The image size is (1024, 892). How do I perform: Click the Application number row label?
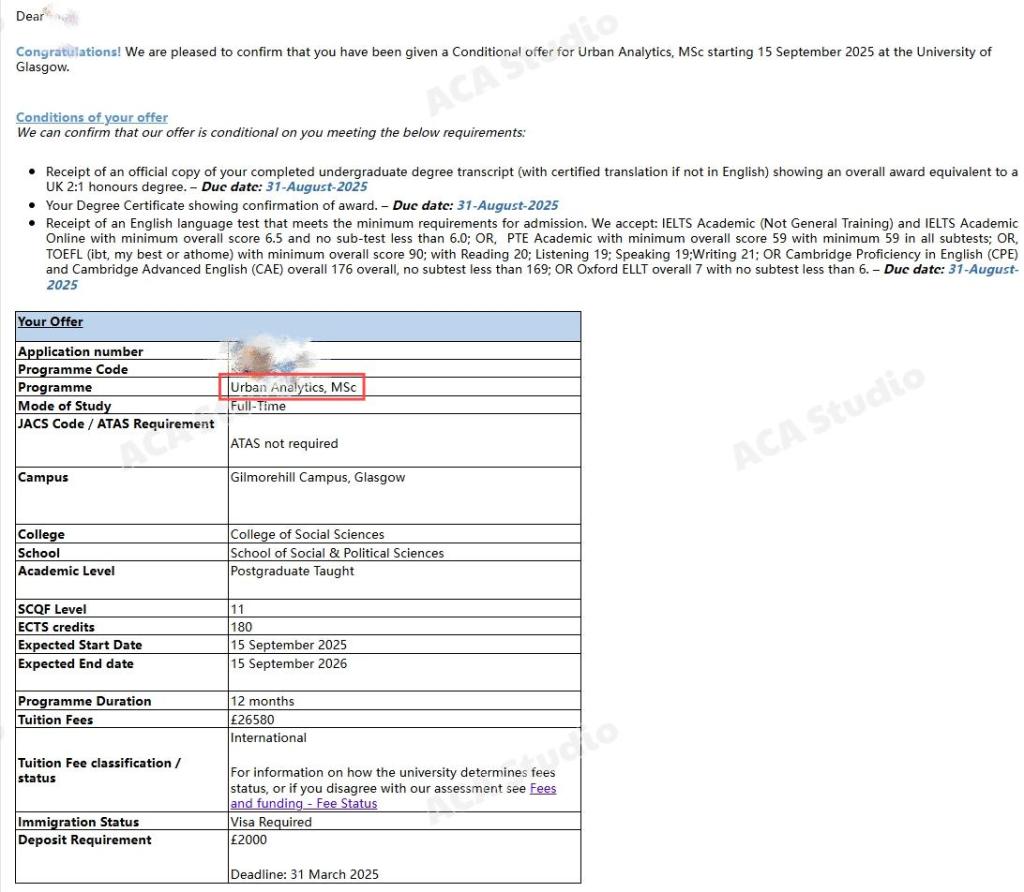point(80,352)
